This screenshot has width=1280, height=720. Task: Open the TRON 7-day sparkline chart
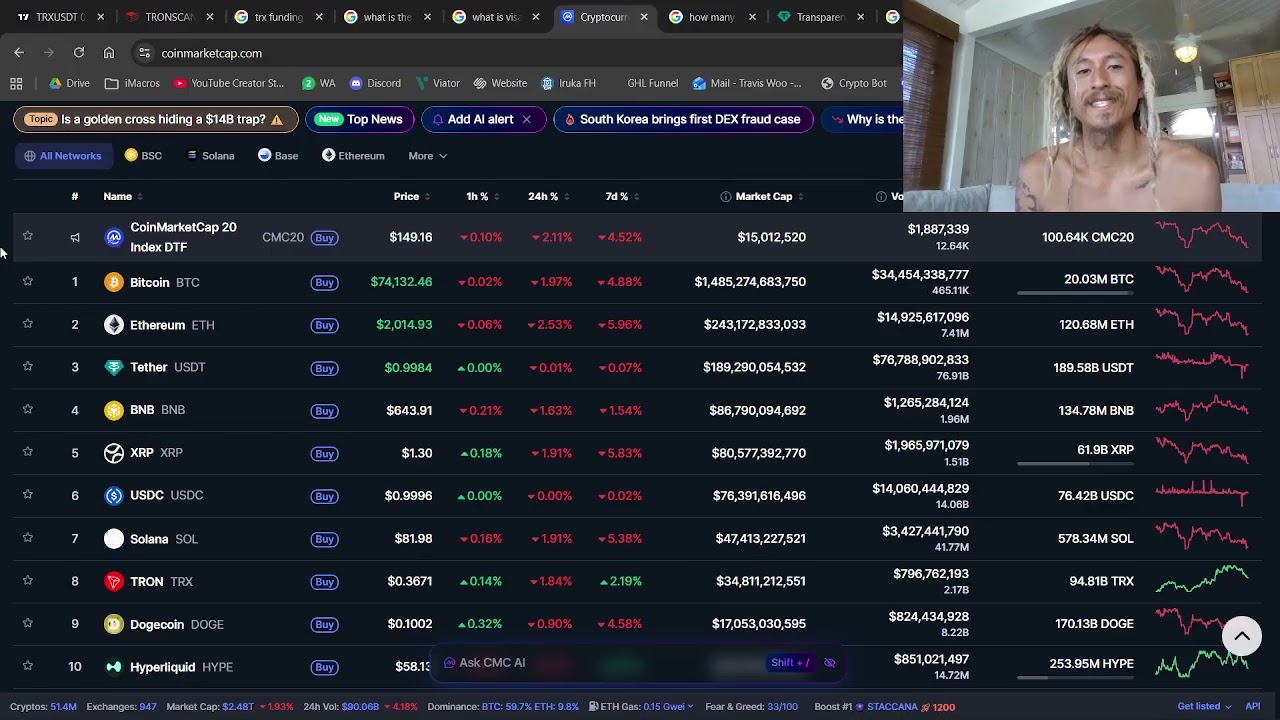click(1202, 581)
